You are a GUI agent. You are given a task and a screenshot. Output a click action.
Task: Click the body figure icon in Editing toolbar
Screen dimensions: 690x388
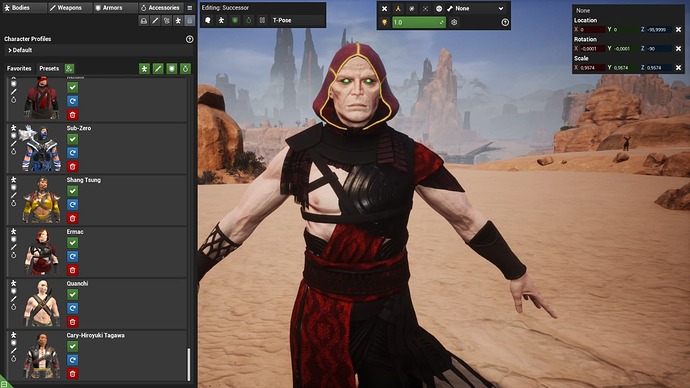click(x=221, y=20)
